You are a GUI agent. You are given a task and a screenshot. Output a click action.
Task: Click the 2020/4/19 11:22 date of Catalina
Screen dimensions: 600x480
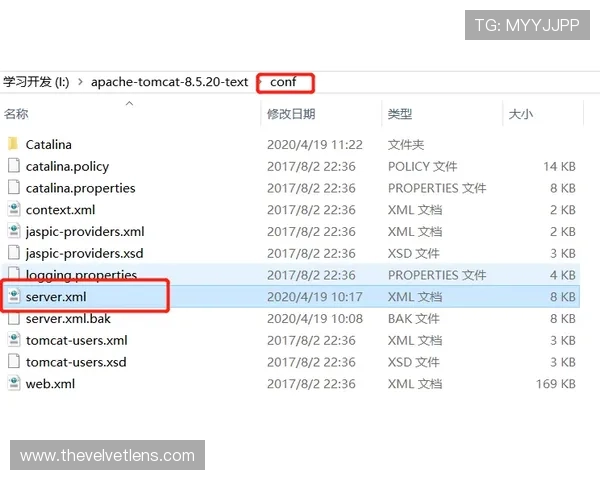click(315, 145)
